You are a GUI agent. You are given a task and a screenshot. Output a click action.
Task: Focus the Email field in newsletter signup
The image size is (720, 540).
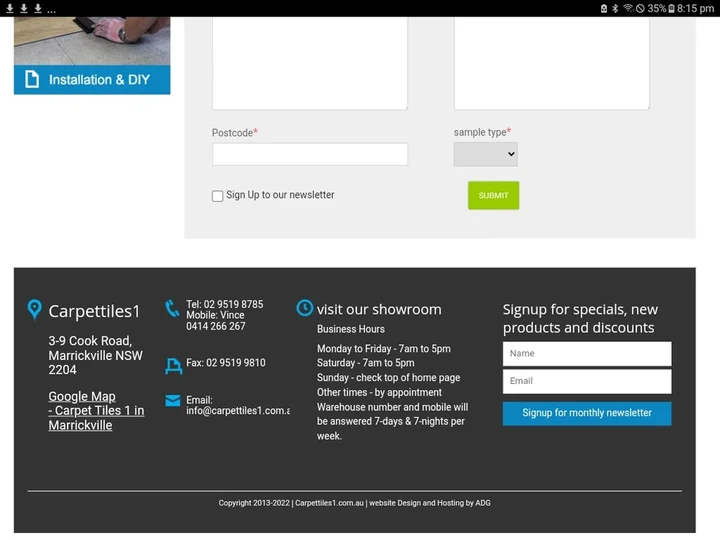[x=587, y=381]
